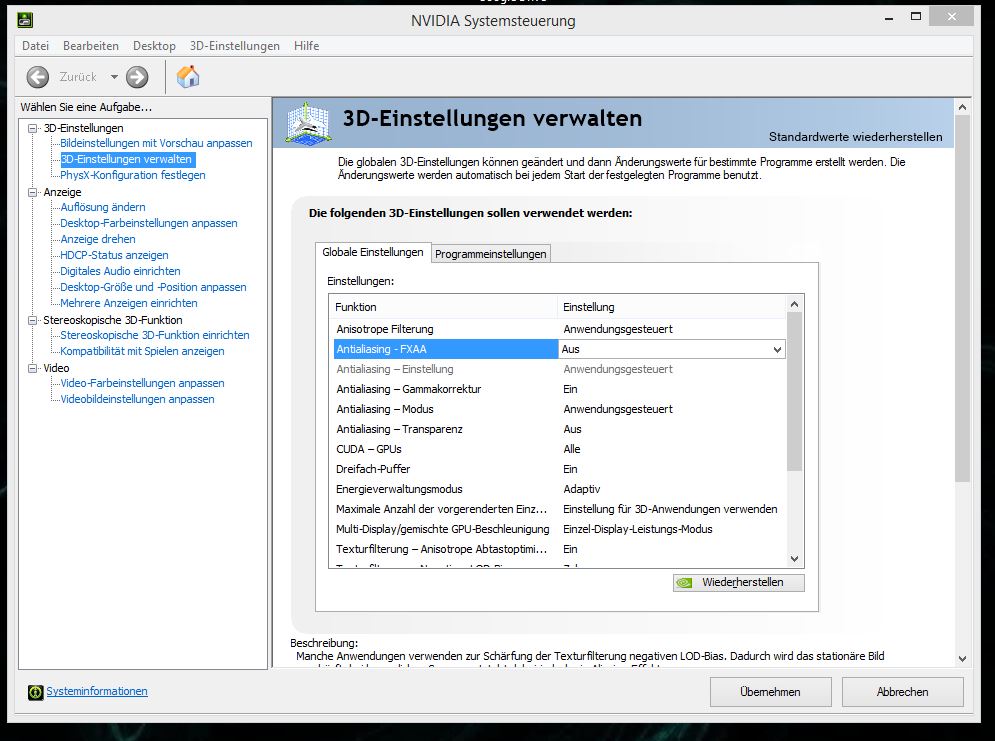This screenshot has width=995, height=741.
Task: Open Videobildeinstellungen anpassen
Action: [137, 399]
